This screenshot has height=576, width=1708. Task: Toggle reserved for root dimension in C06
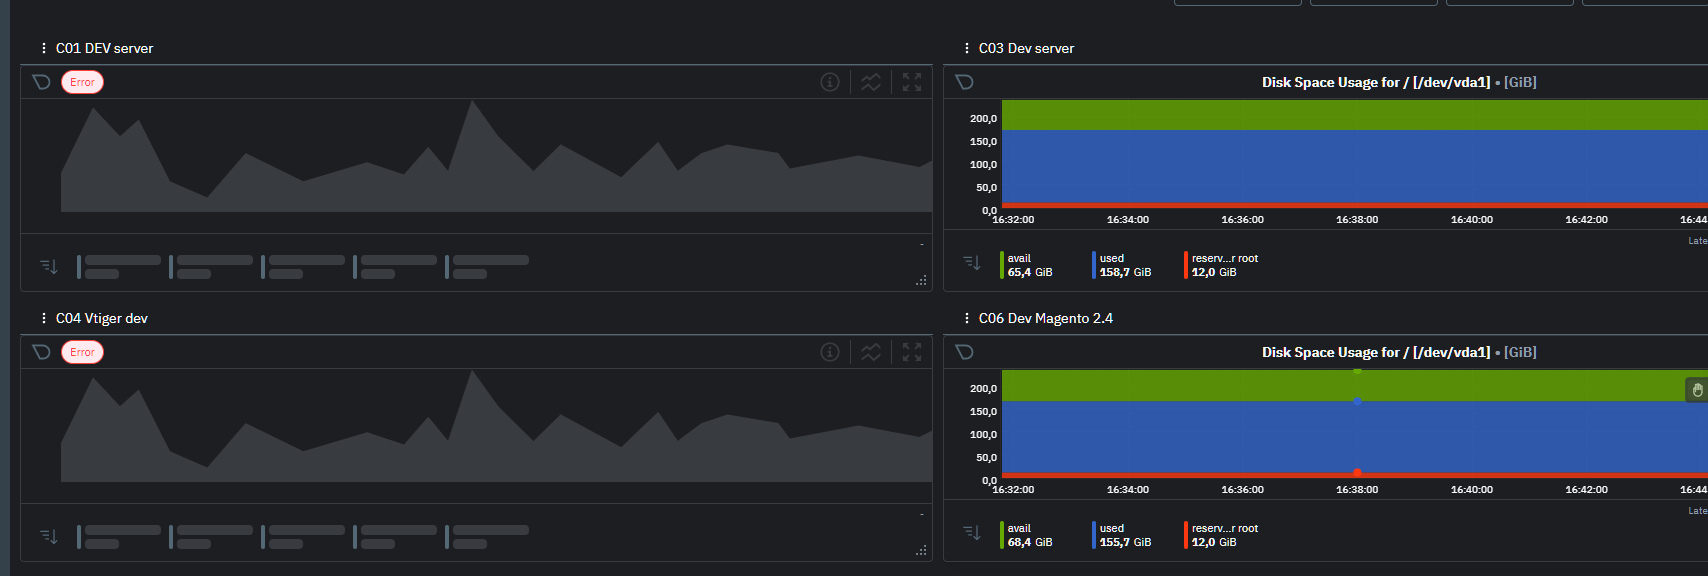click(1223, 535)
